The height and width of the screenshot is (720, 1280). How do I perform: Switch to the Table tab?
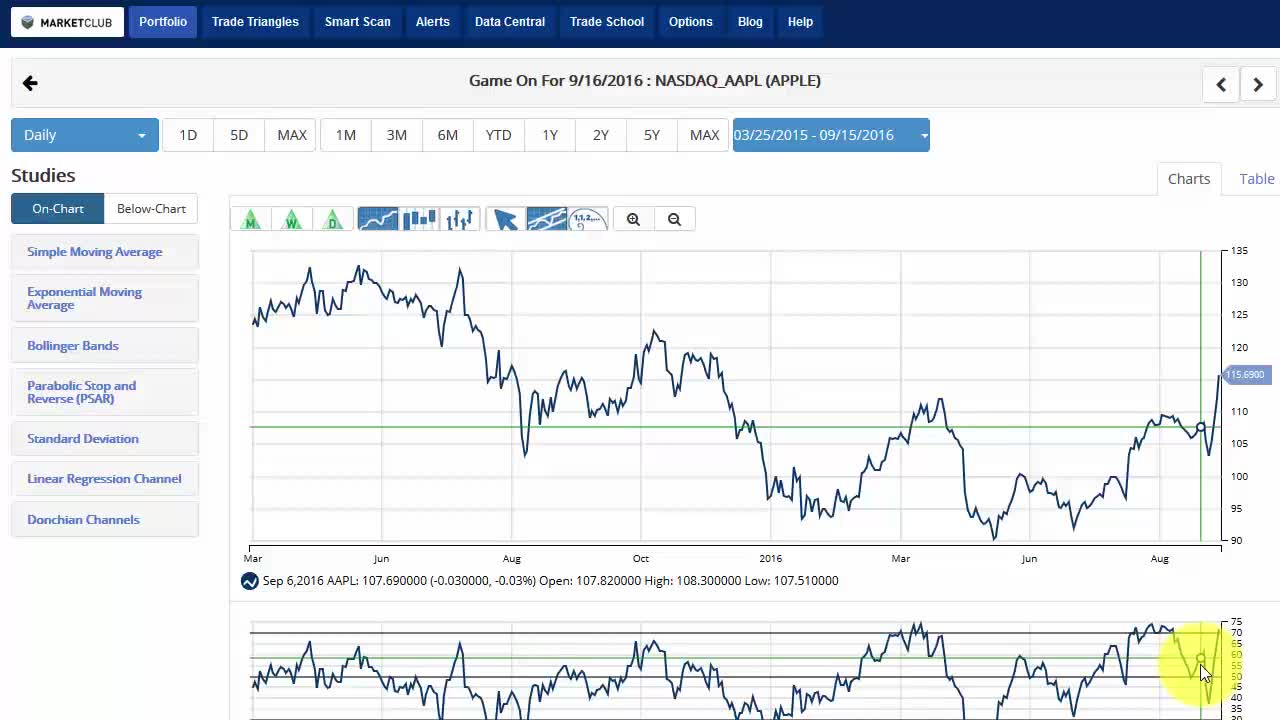pos(1257,179)
